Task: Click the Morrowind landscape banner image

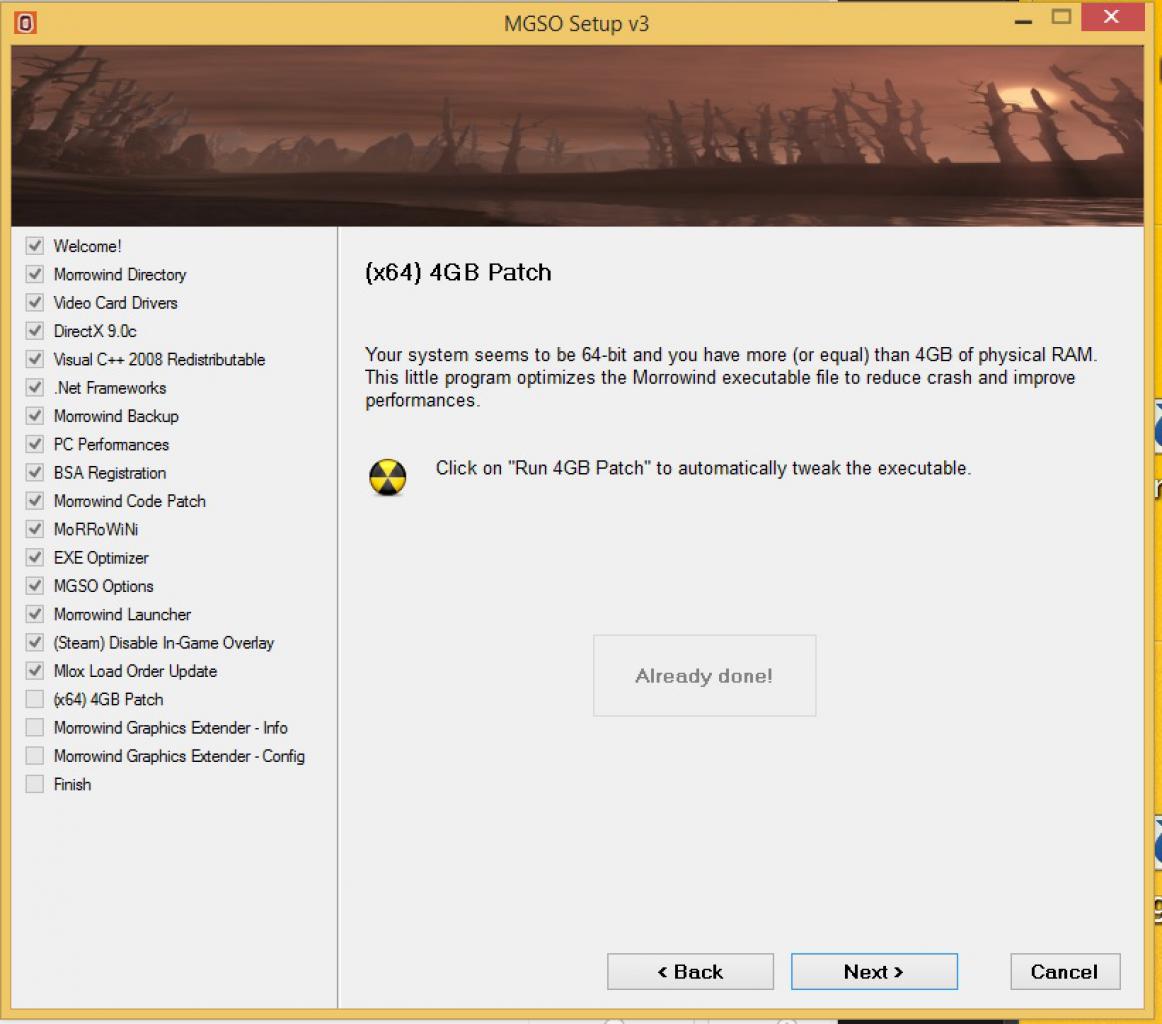Action: coord(577,136)
